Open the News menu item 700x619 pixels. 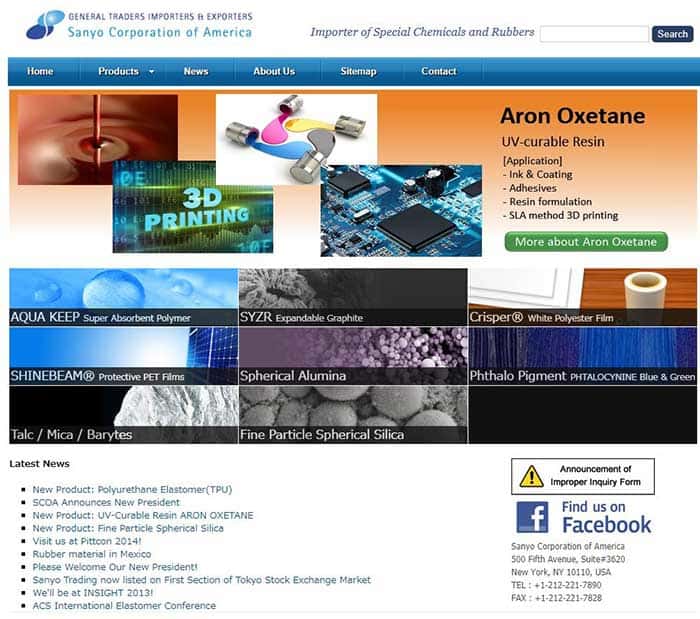click(x=196, y=71)
